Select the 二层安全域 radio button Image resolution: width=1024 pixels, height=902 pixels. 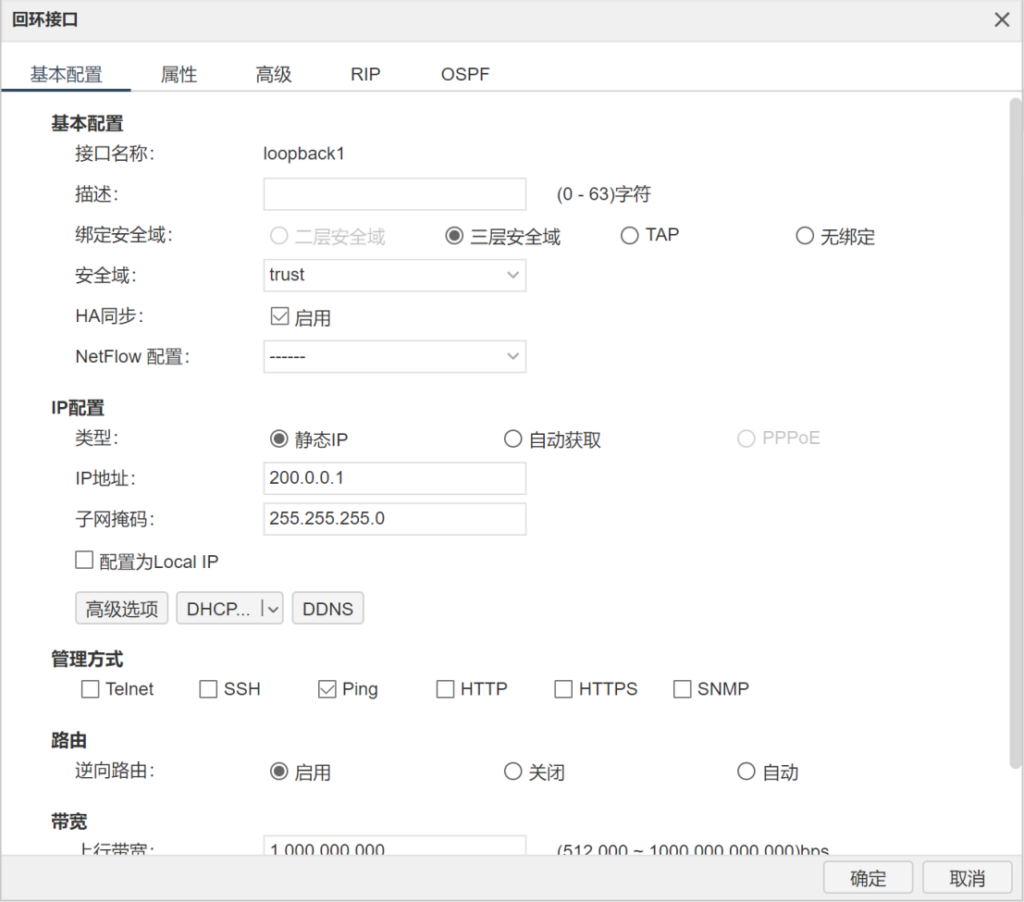click(x=279, y=236)
